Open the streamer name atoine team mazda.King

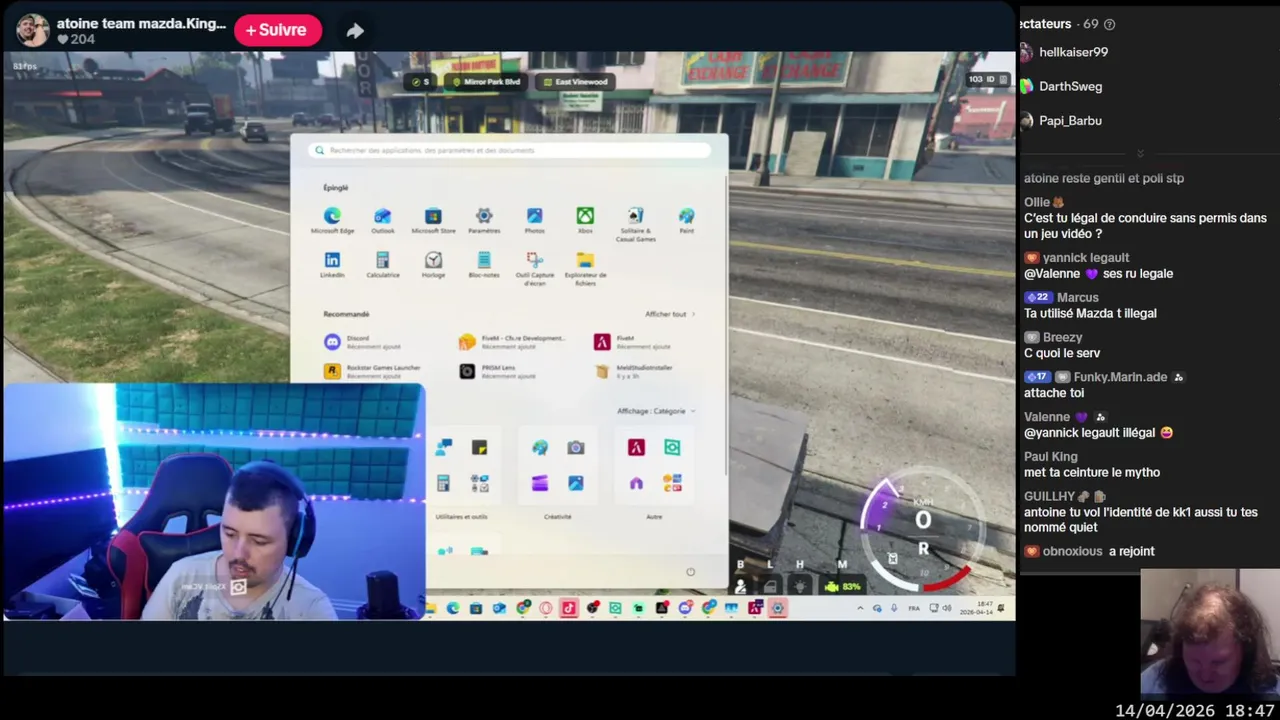pyautogui.click(x=141, y=23)
